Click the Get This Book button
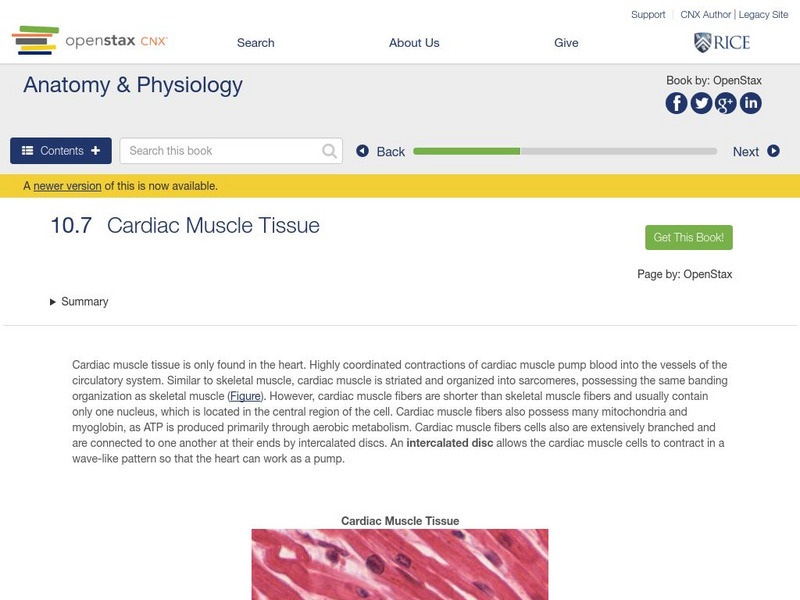The height and width of the screenshot is (600, 800). coord(689,238)
